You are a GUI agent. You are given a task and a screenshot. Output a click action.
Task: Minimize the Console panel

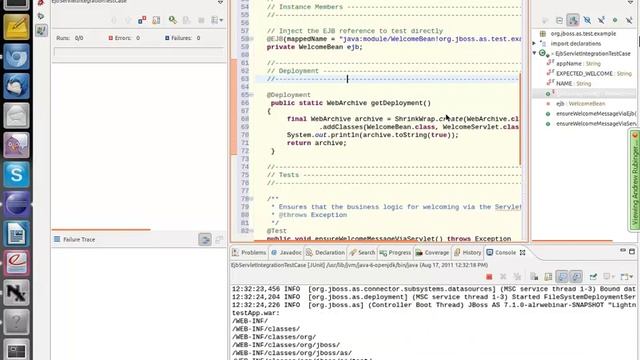pyautogui.click(x=623, y=251)
